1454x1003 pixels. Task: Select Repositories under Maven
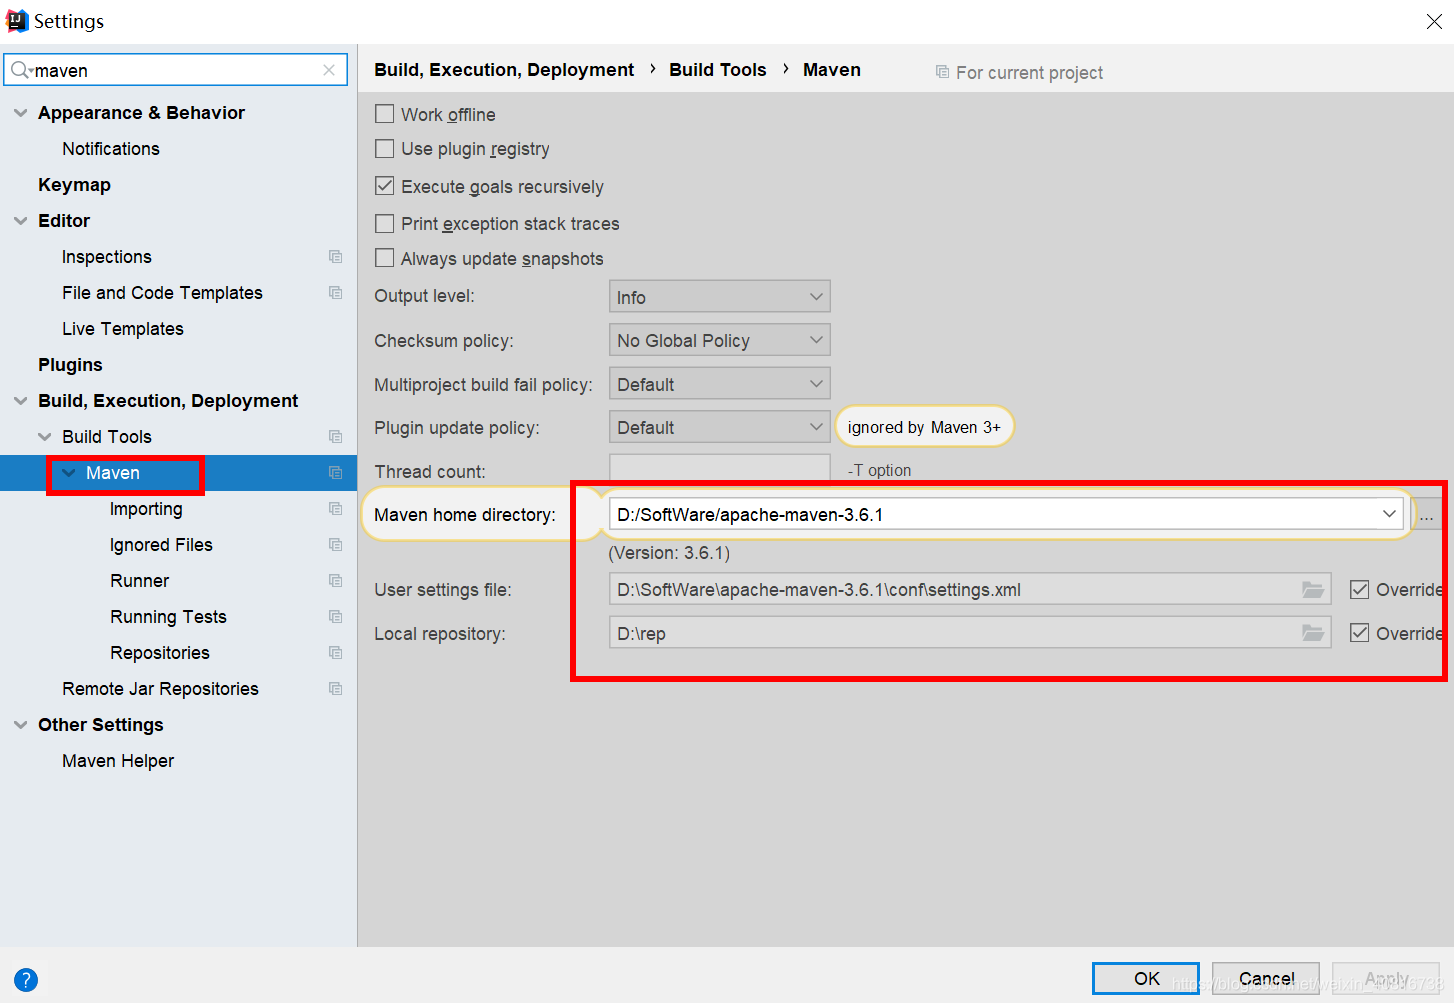point(160,653)
